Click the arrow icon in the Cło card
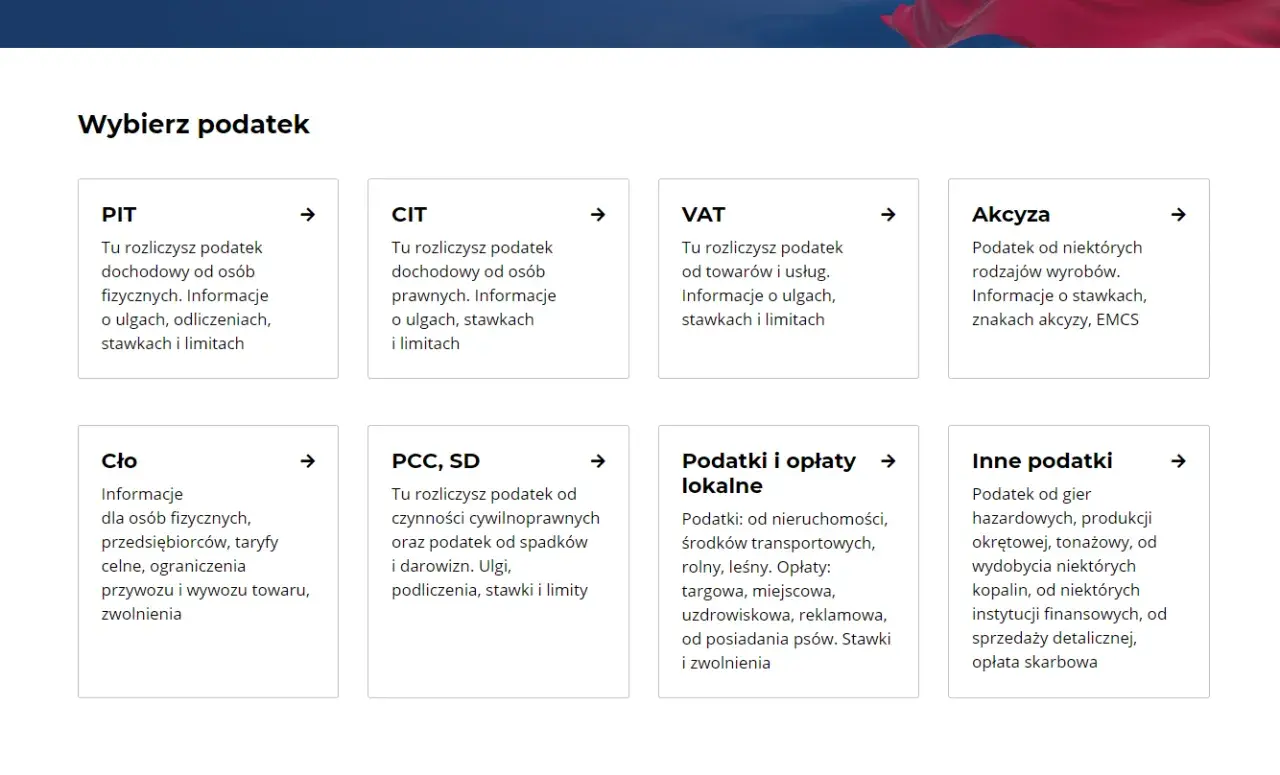This screenshot has width=1280, height=775. click(308, 461)
